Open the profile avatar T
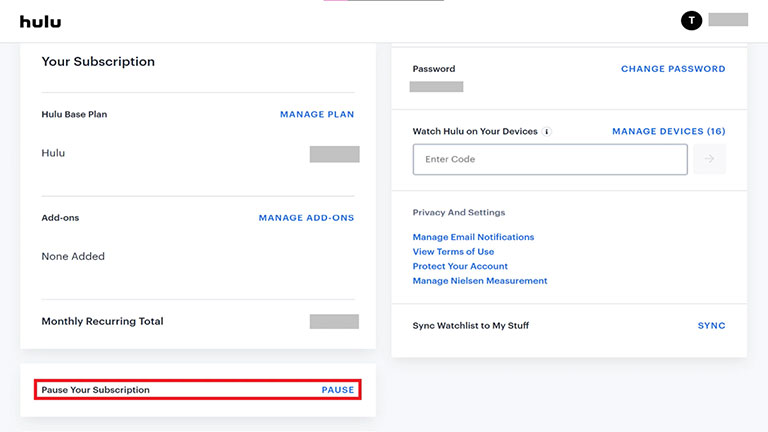This screenshot has height=432, width=768. tap(691, 21)
